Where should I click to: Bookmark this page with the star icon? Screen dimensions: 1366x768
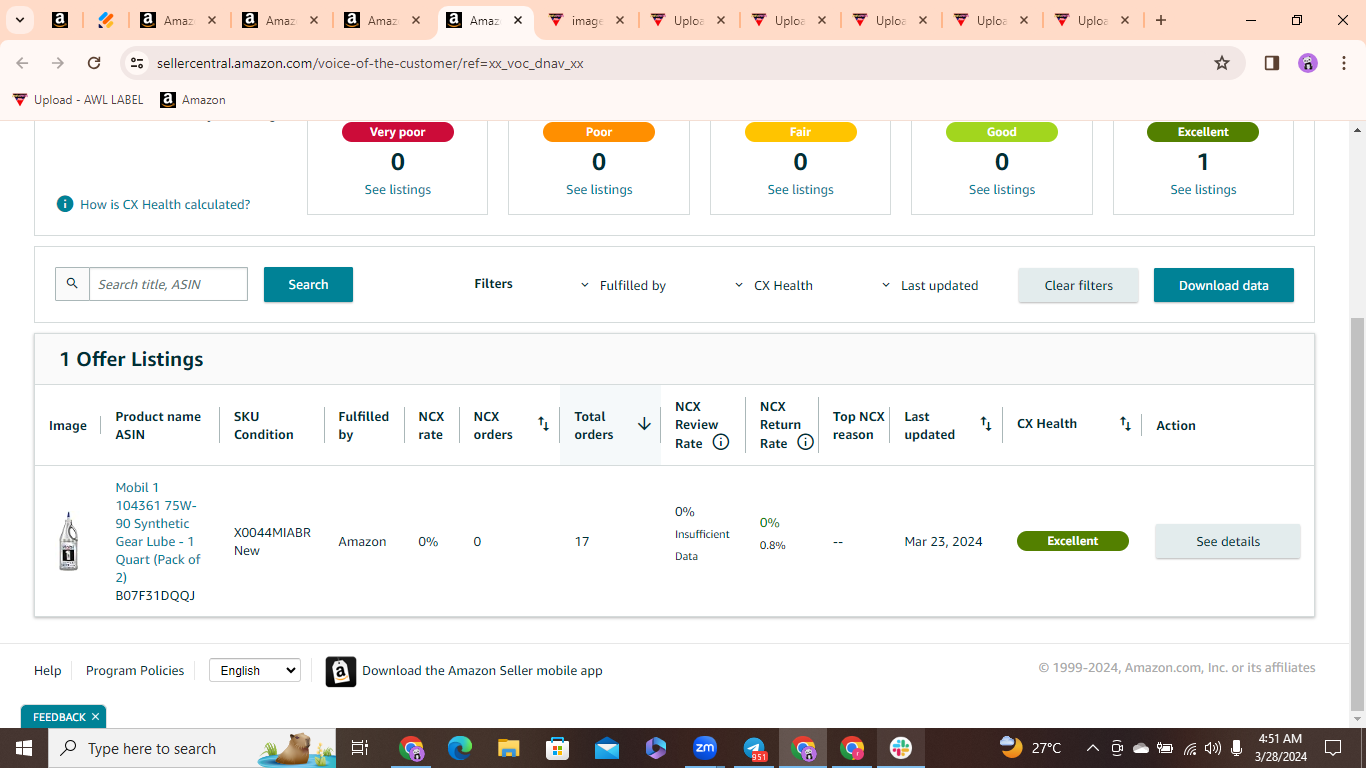coord(1222,63)
